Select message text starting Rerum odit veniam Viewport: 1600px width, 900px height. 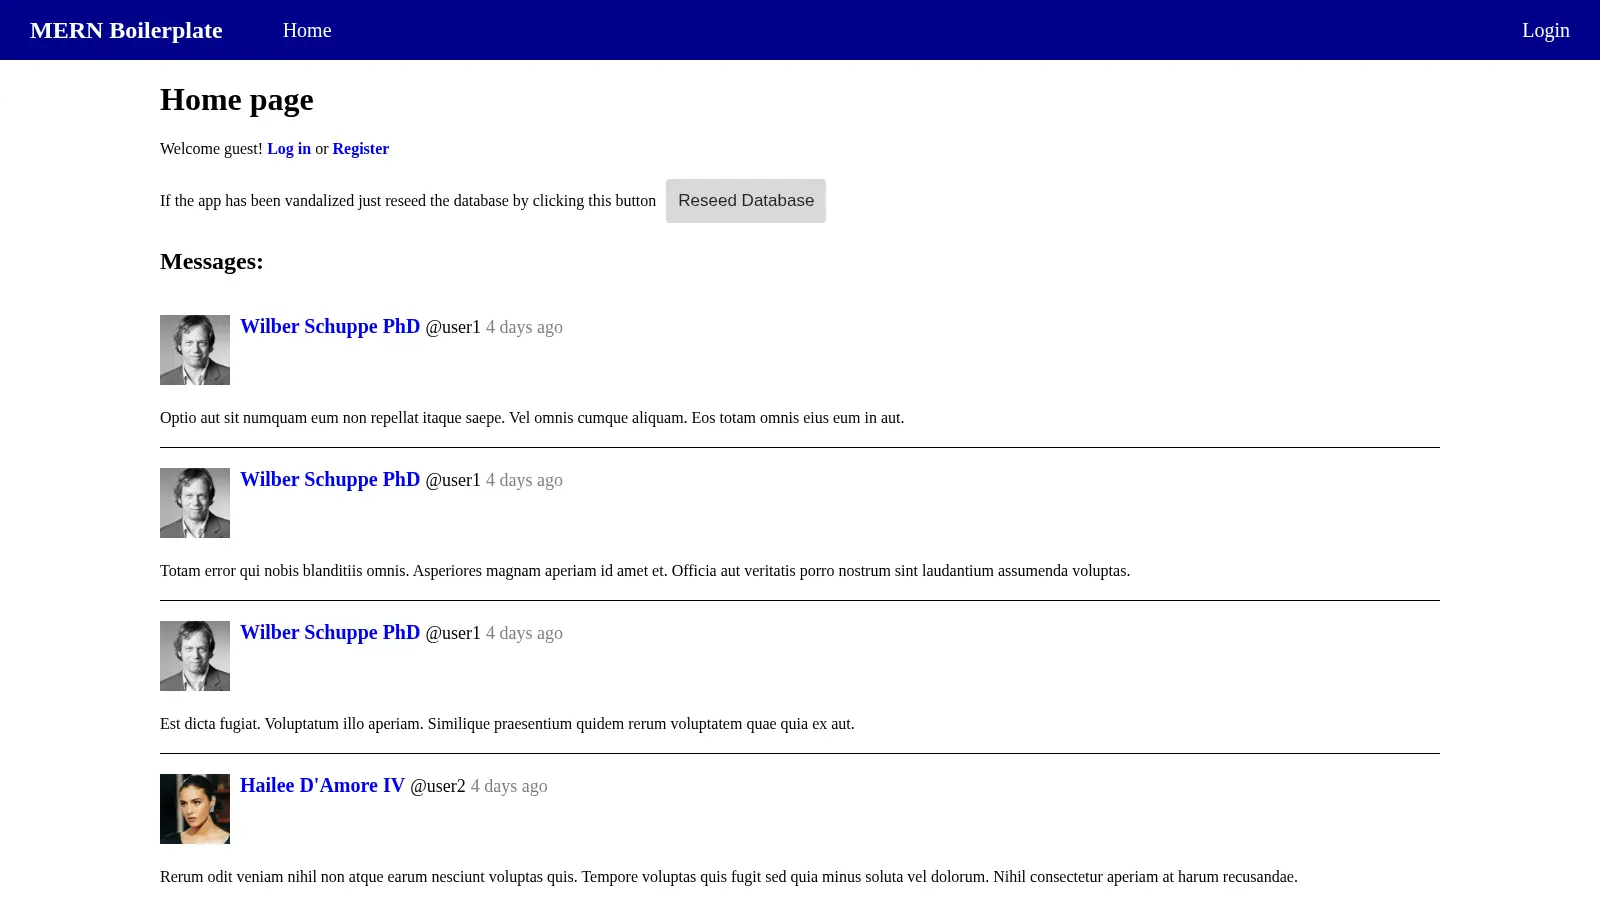tap(729, 877)
